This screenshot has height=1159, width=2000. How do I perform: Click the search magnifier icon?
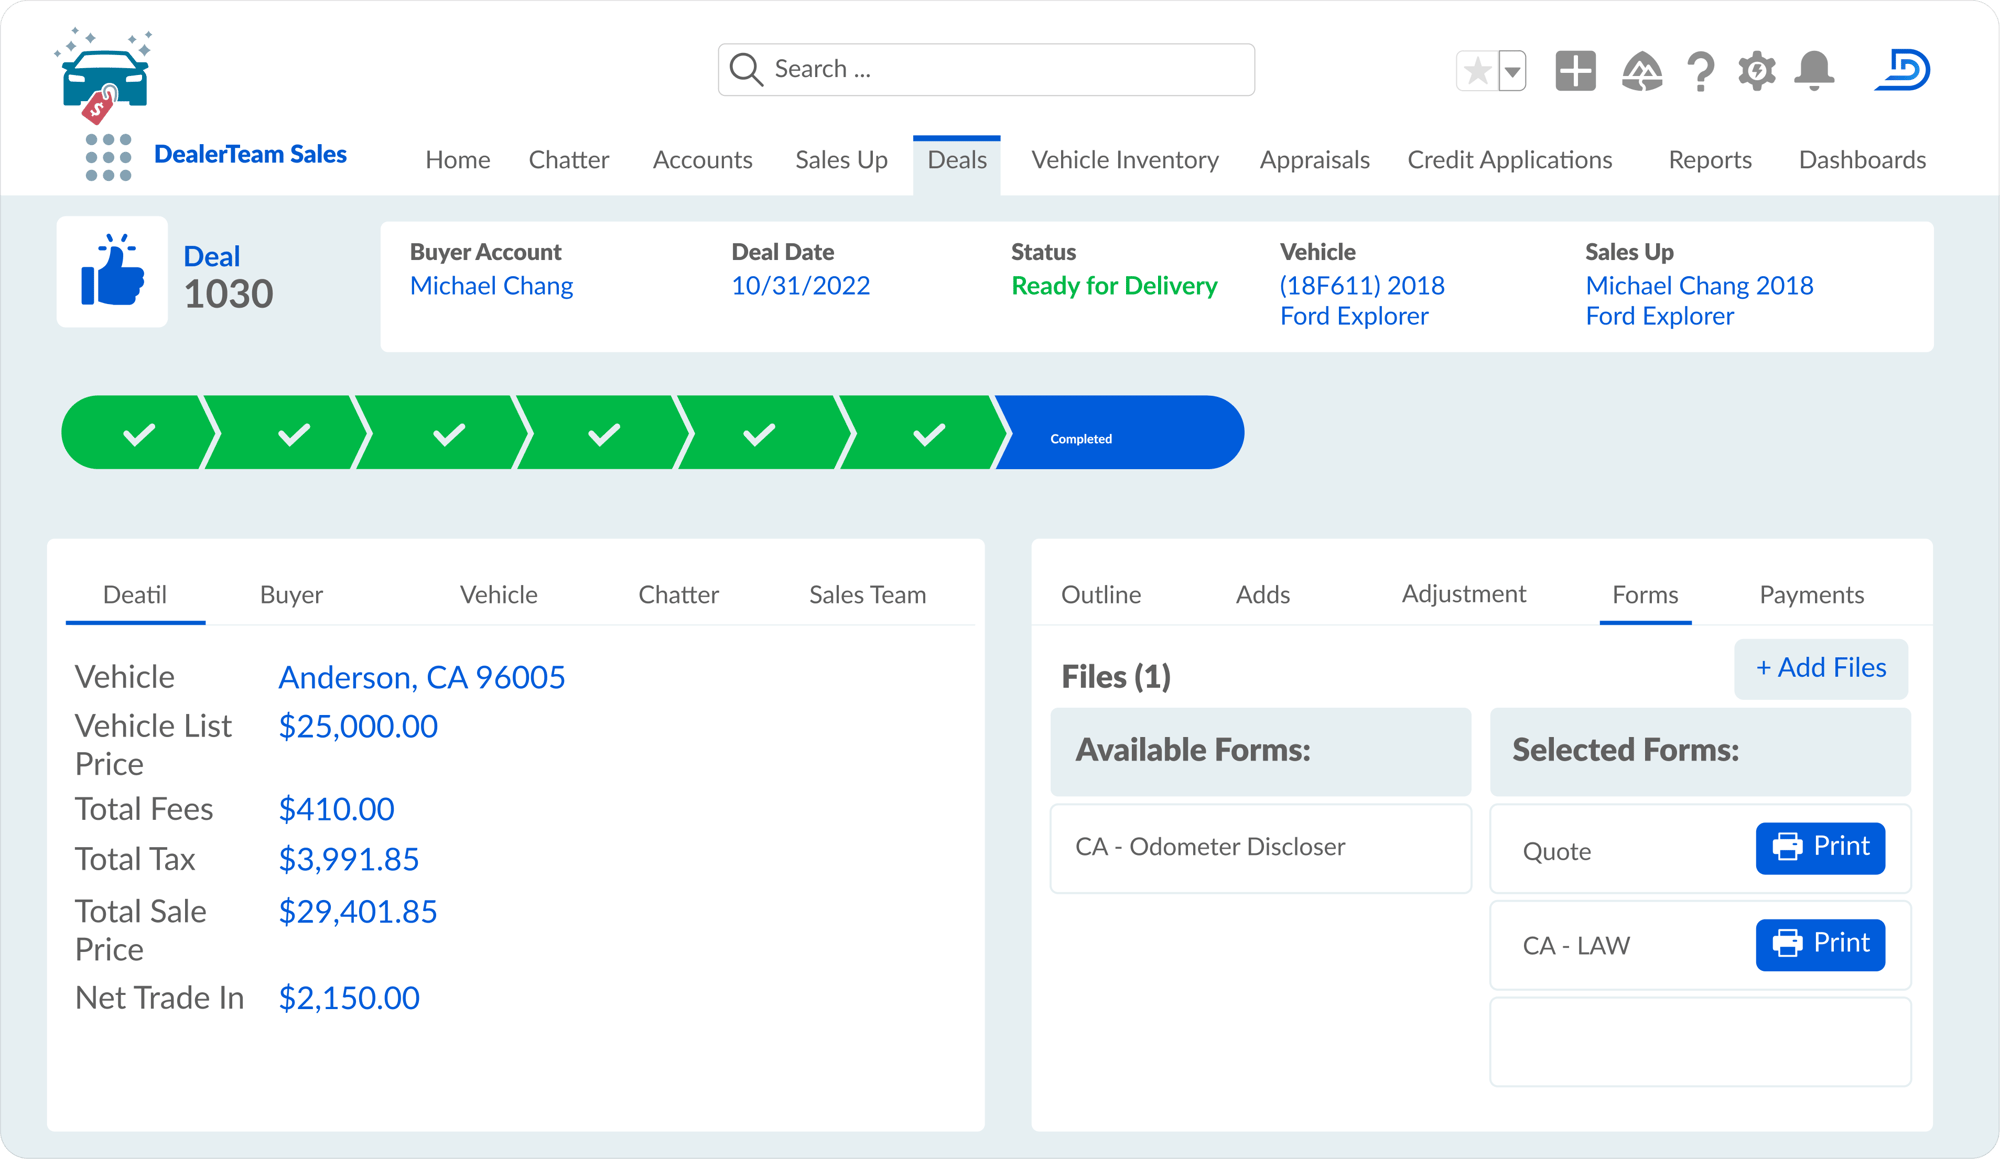tap(746, 69)
